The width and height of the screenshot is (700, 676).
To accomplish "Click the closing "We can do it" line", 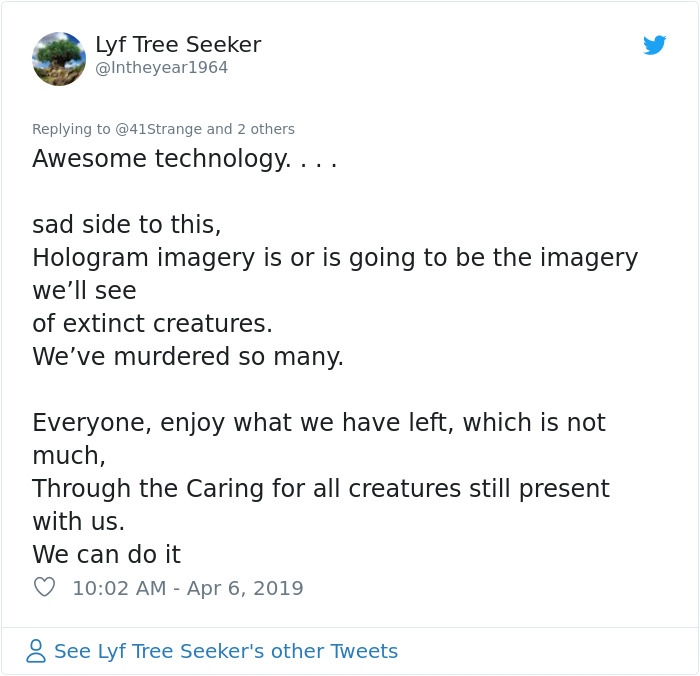I will [x=106, y=554].
